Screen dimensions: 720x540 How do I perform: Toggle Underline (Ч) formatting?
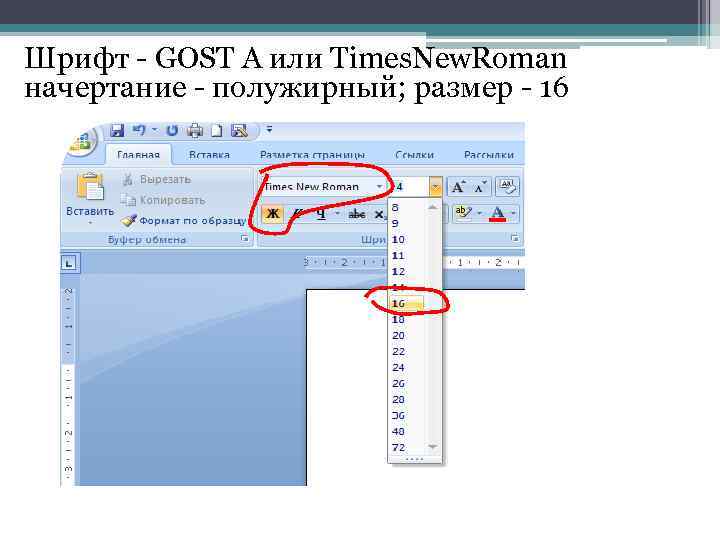321,214
